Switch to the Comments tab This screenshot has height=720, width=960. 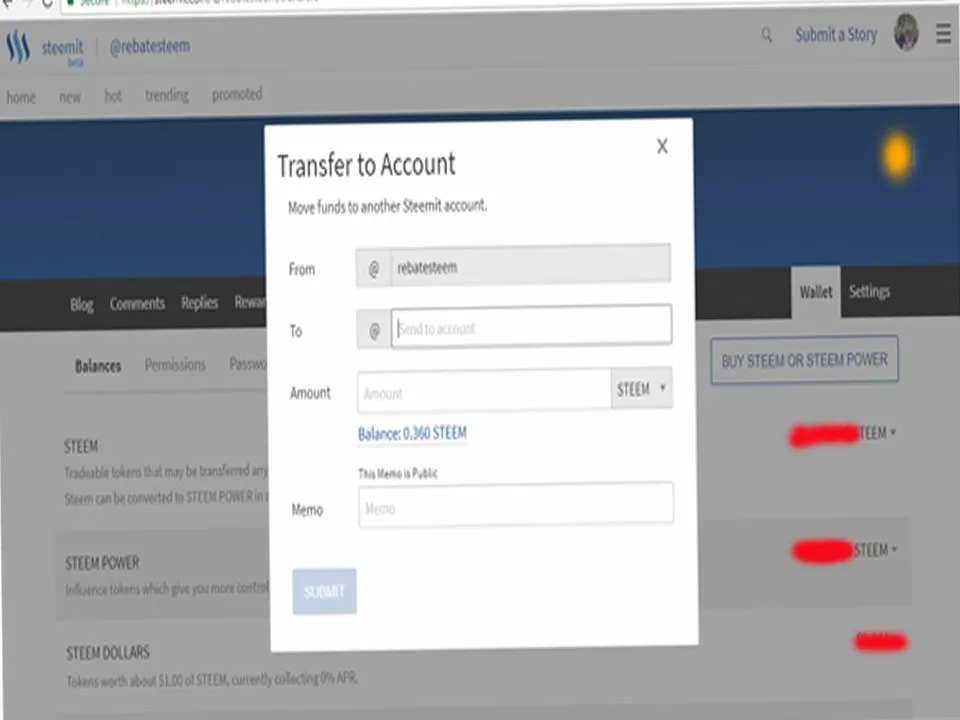pyautogui.click(x=137, y=304)
